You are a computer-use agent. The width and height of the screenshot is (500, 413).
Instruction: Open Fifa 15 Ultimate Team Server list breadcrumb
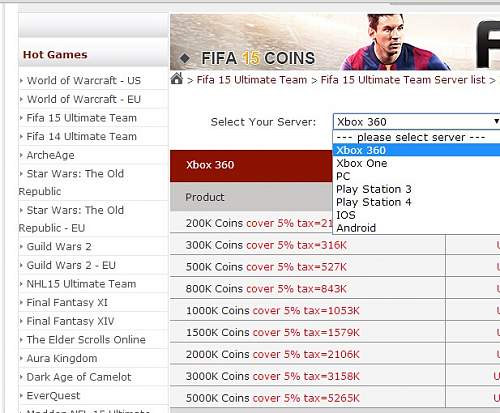coord(403,80)
